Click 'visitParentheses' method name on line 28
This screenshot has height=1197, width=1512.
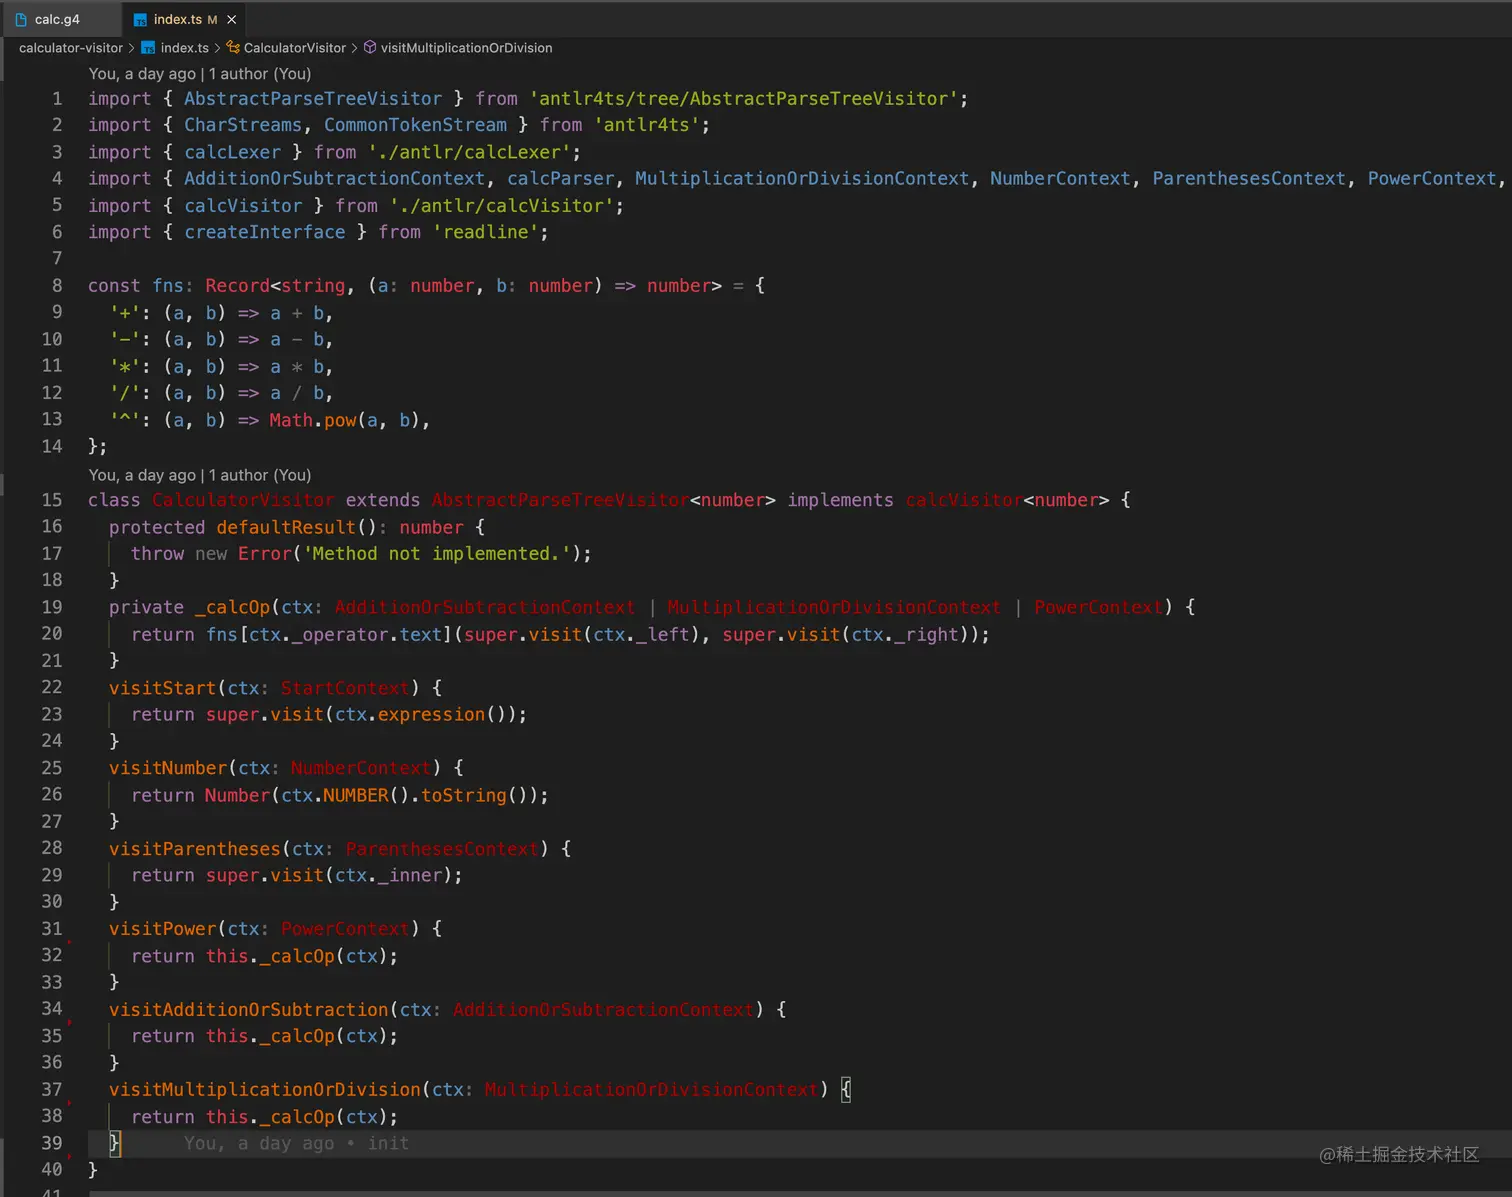coord(195,849)
